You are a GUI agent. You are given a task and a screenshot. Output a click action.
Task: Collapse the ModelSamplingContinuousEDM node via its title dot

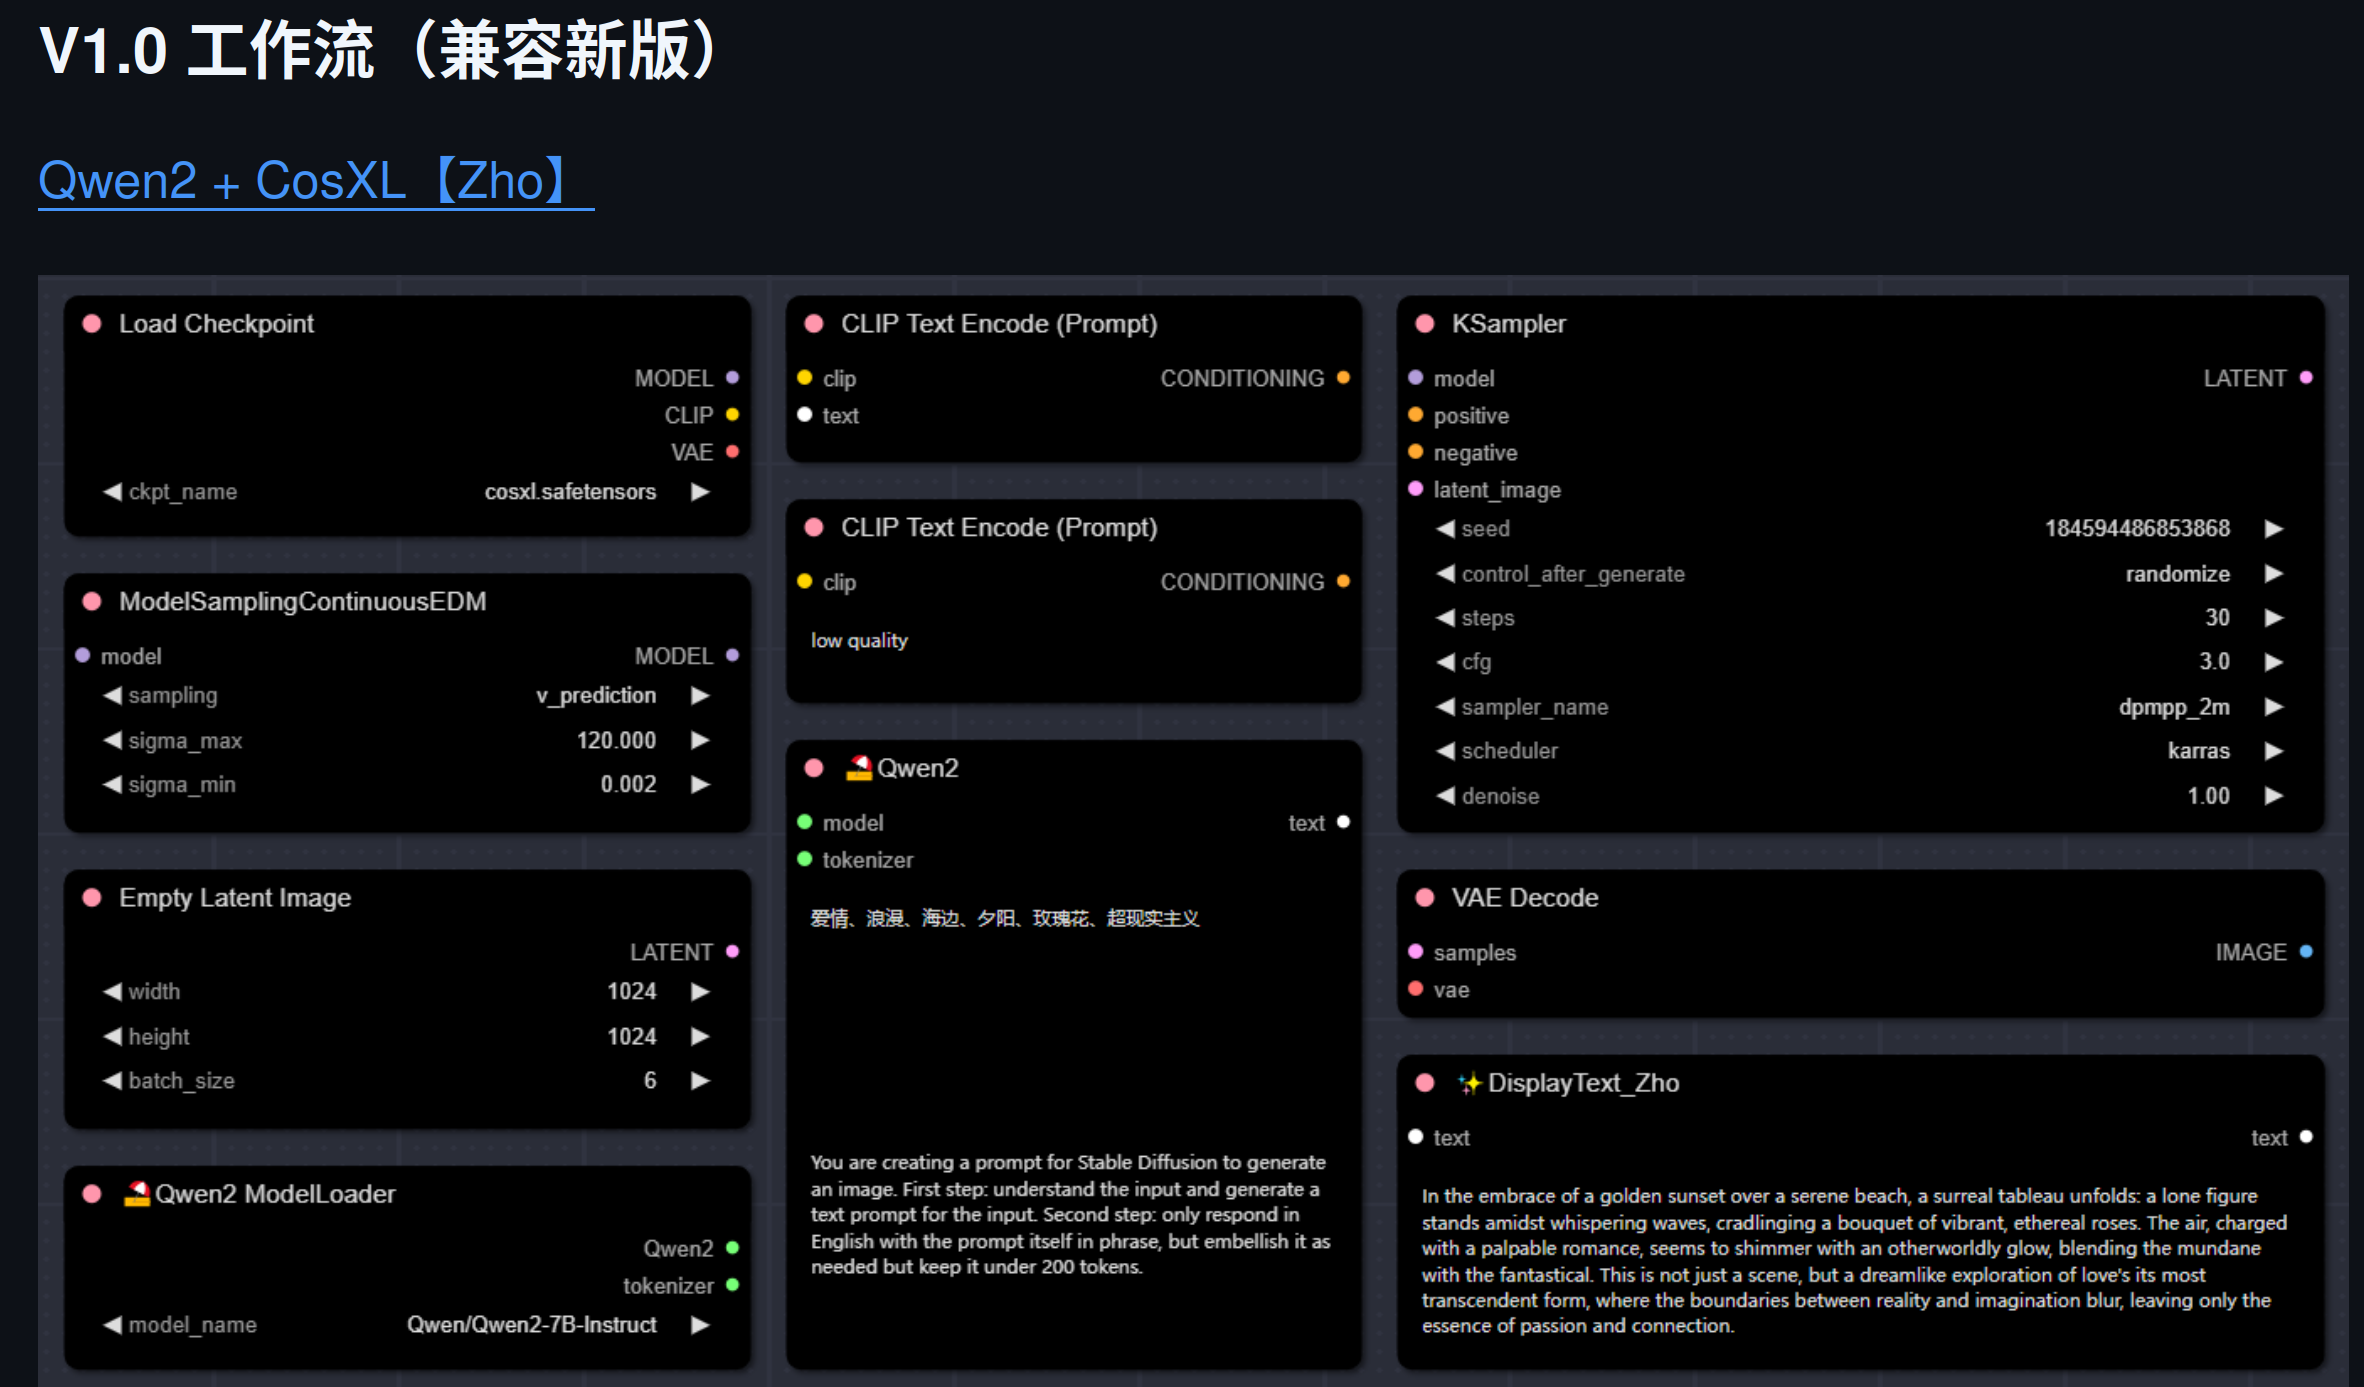92,602
